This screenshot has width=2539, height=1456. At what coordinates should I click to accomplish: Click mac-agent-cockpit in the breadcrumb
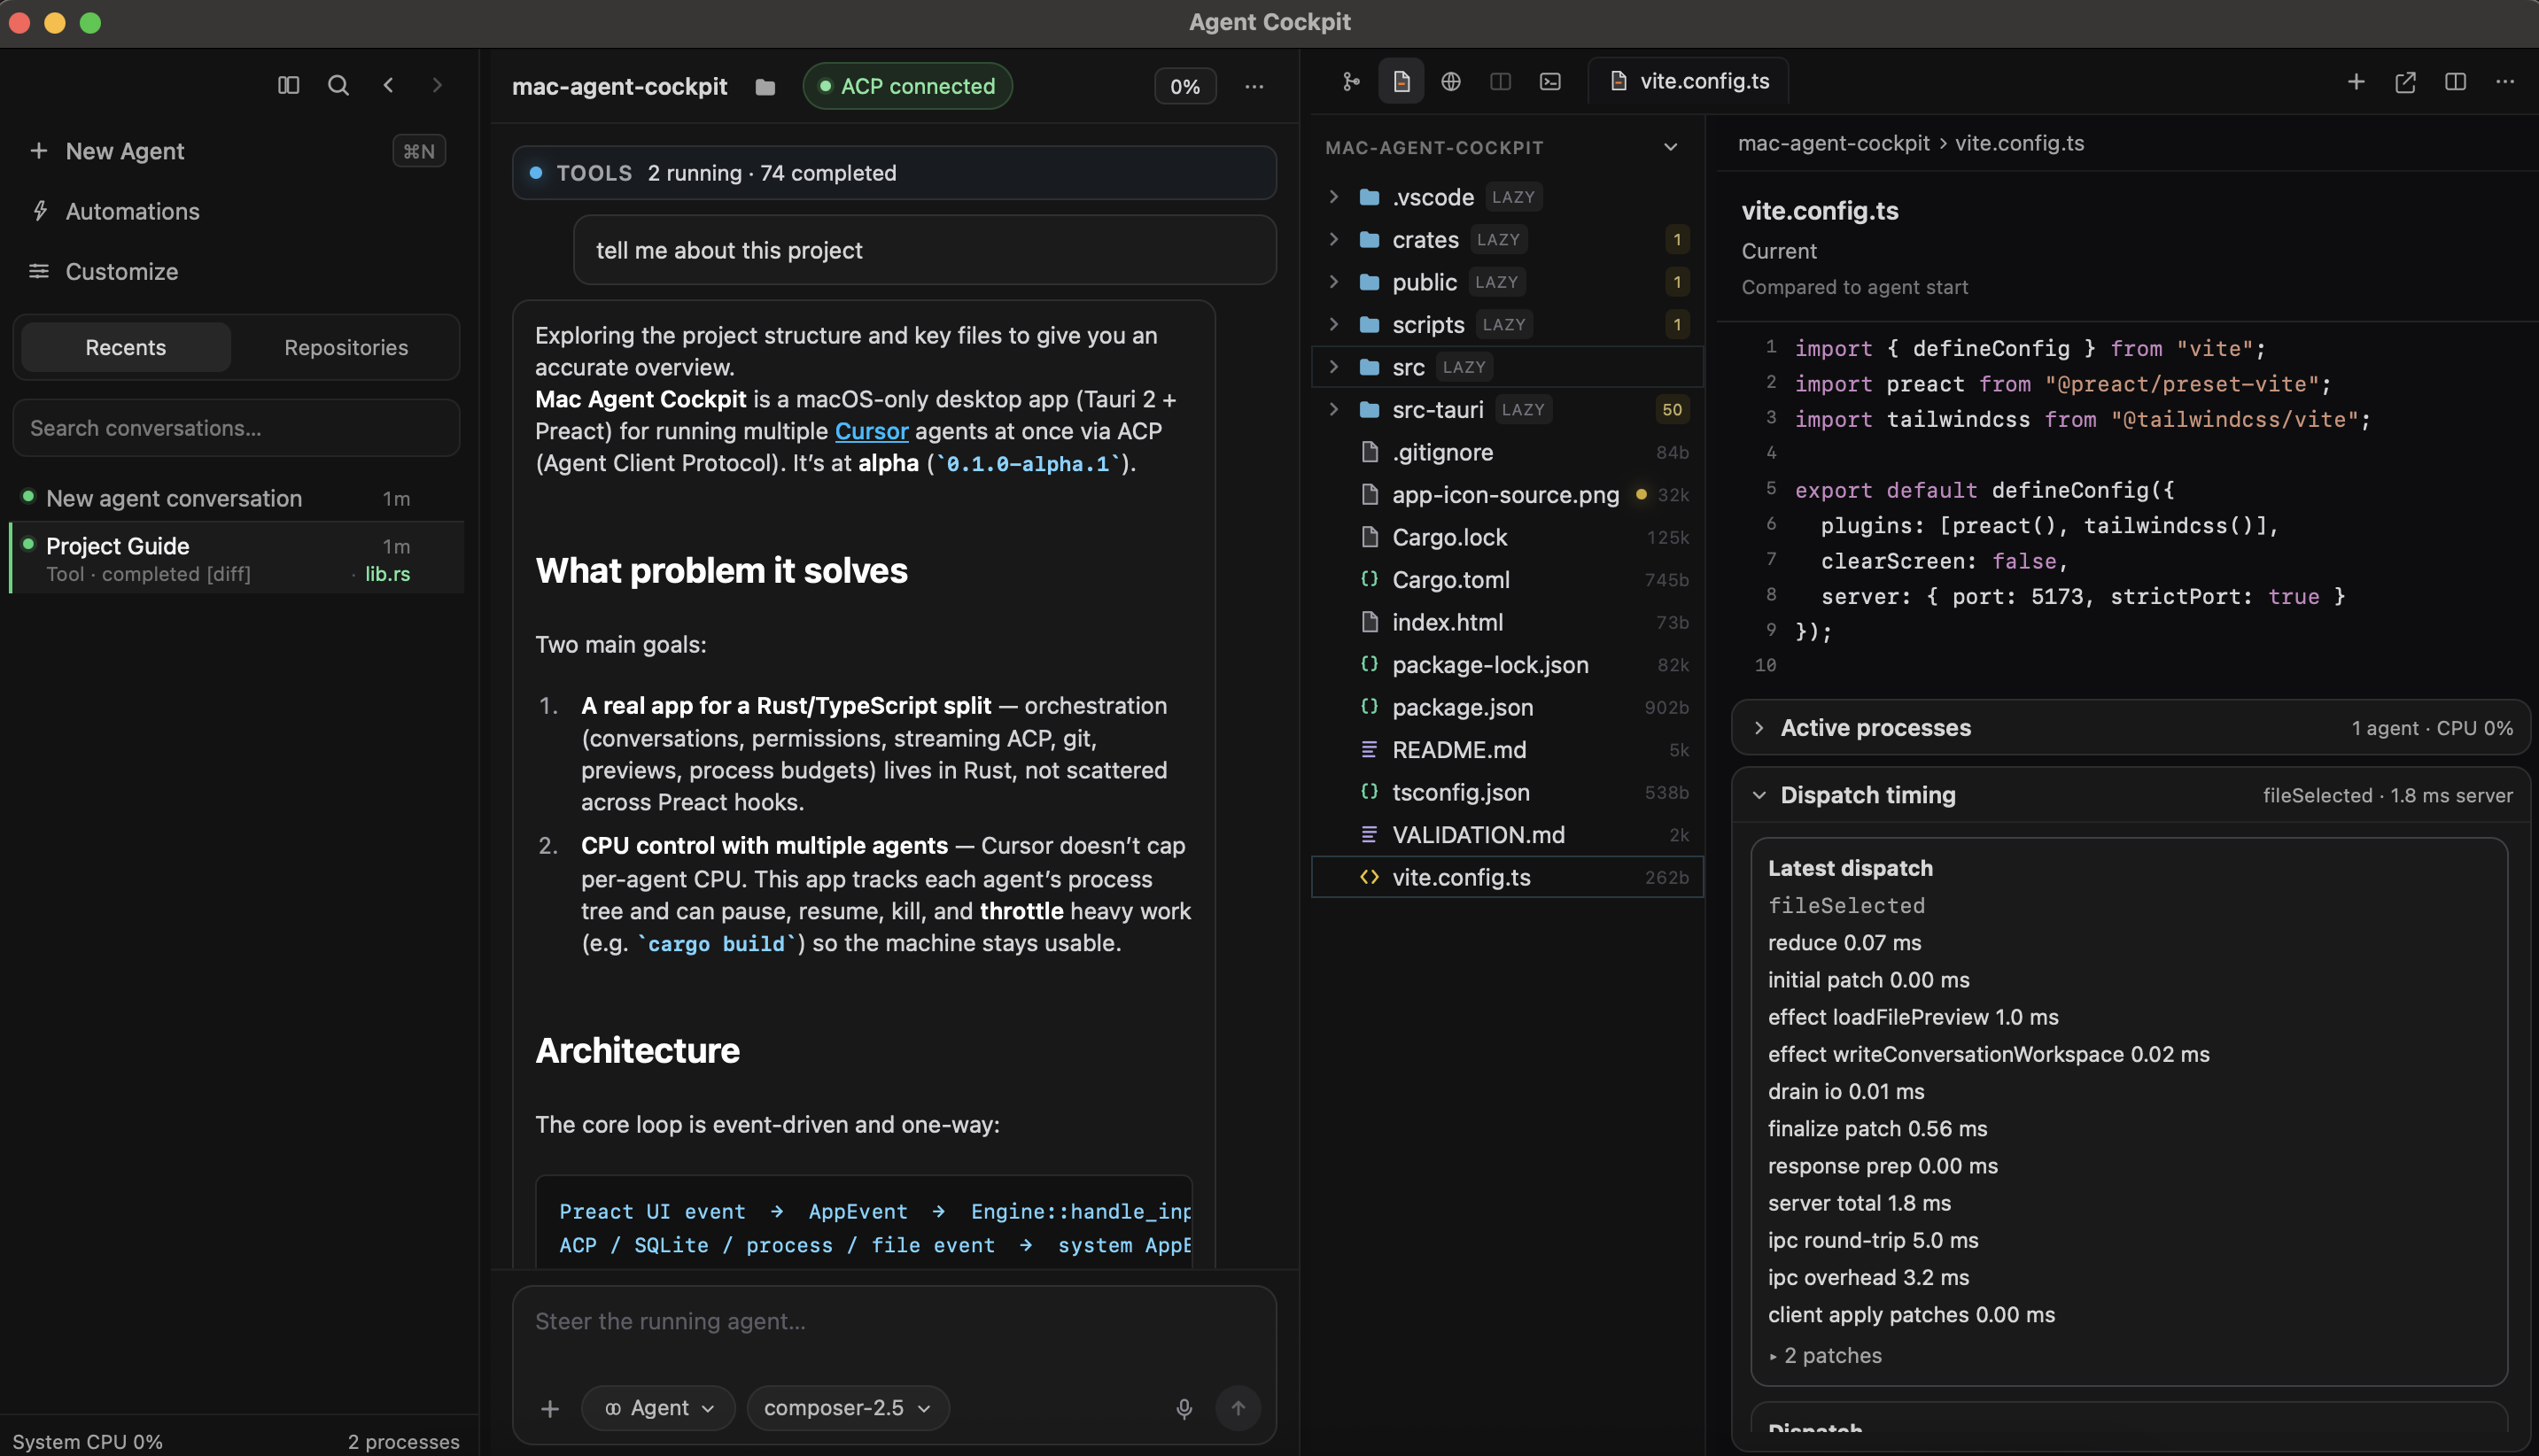[x=1833, y=143]
